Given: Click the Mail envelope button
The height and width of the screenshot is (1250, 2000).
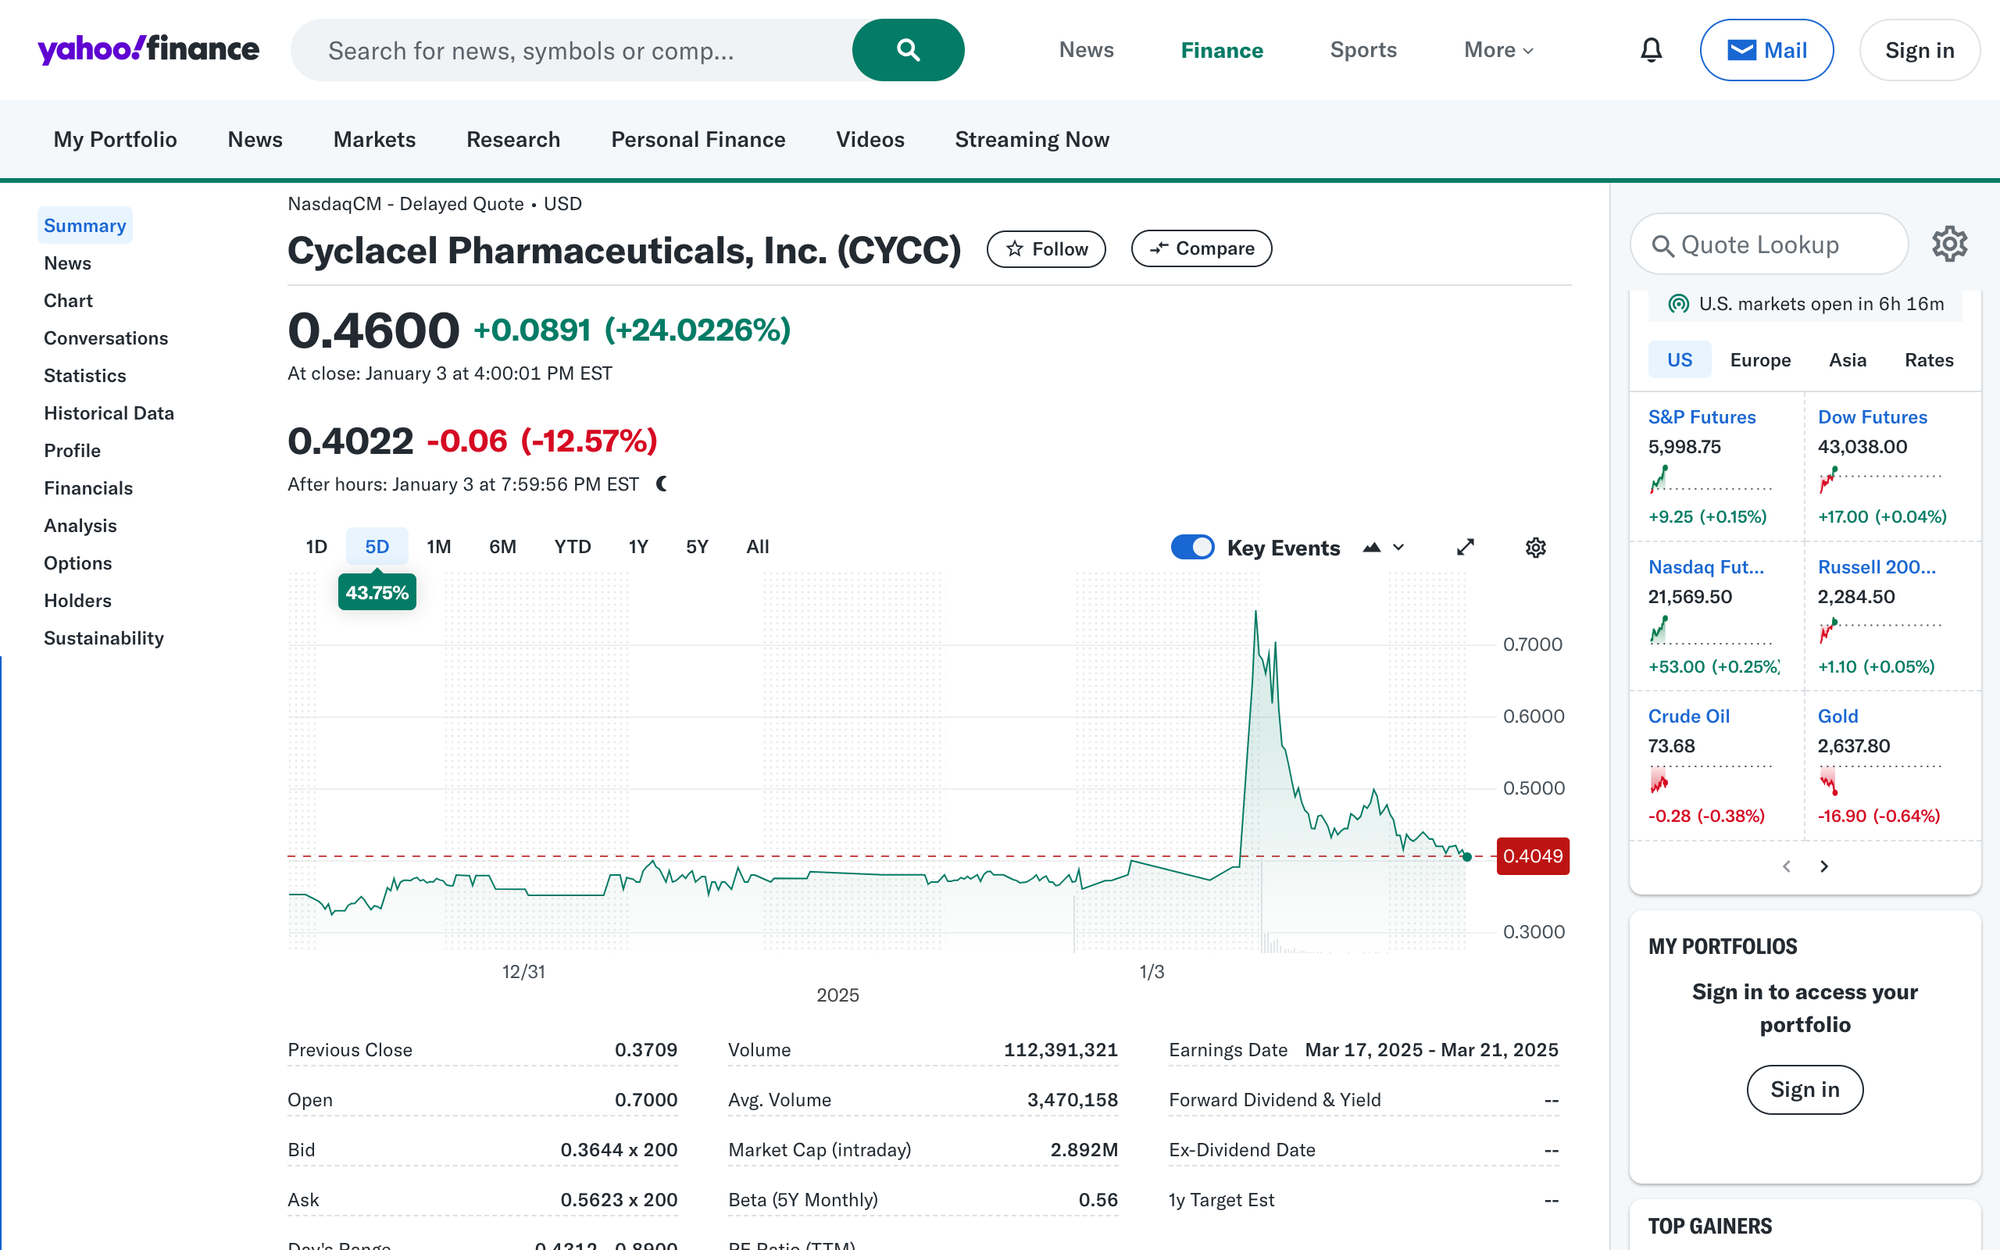Looking at the screenshot, I should [1766, 50].
